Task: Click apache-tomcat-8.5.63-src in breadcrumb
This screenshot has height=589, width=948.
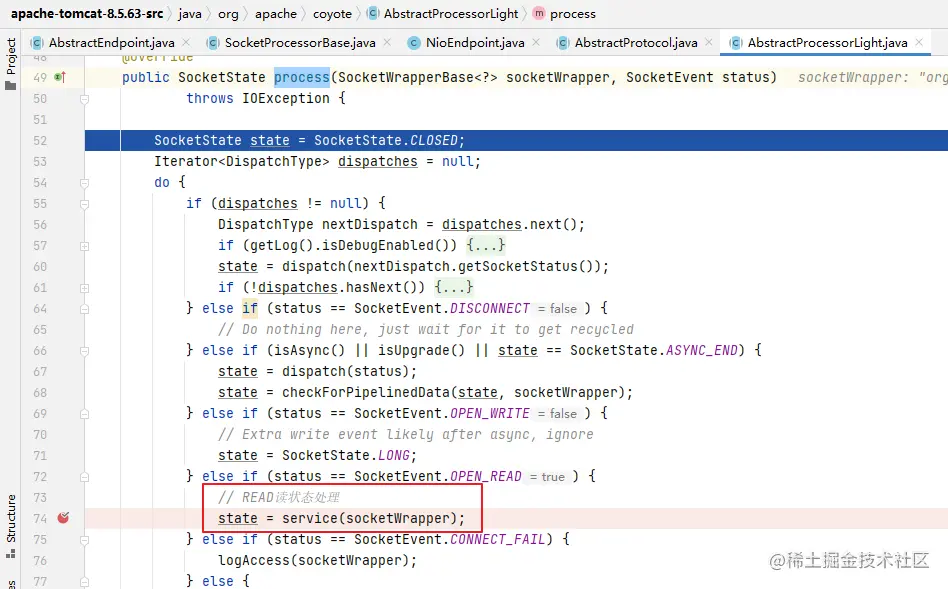Action: [x=87, y=13]
